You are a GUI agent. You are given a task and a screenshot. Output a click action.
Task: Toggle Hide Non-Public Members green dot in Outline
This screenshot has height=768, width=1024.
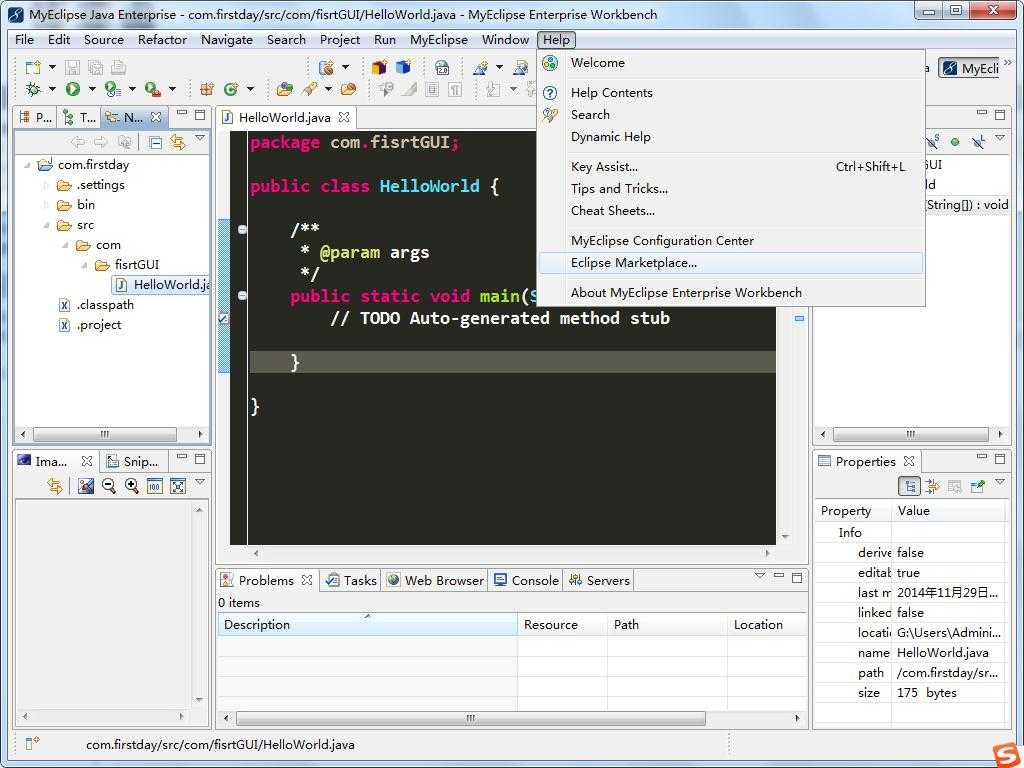point(955,141)
